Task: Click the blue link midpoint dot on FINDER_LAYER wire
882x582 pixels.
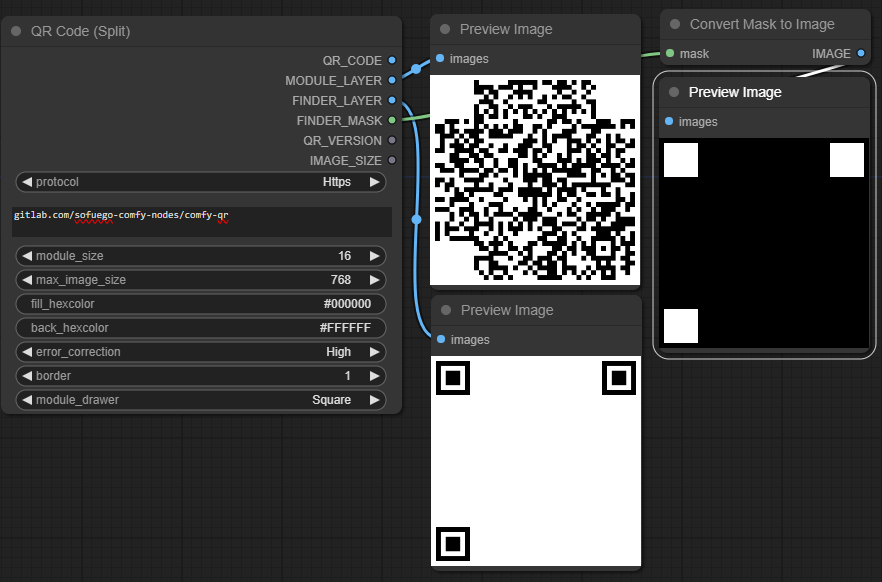Action: (x=417, y=219)
